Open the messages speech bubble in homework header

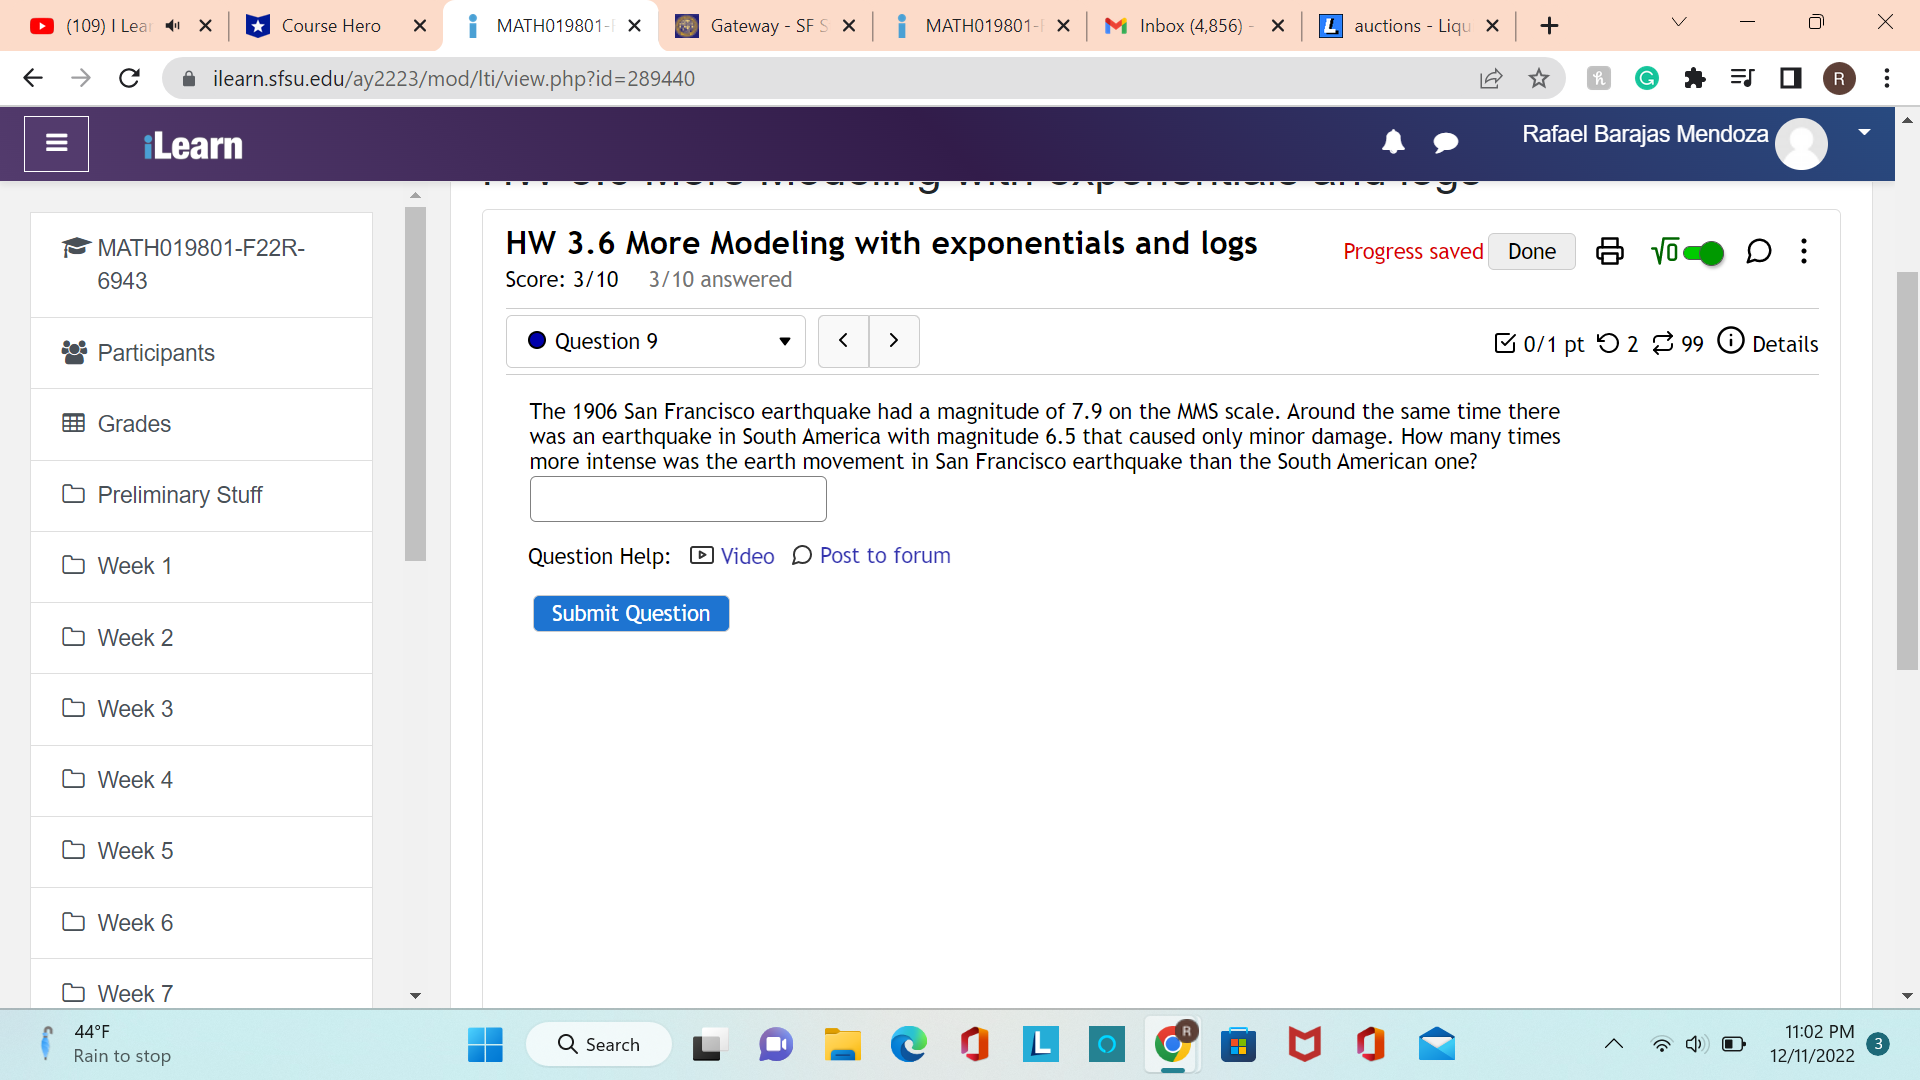[x=1758, y=251]
